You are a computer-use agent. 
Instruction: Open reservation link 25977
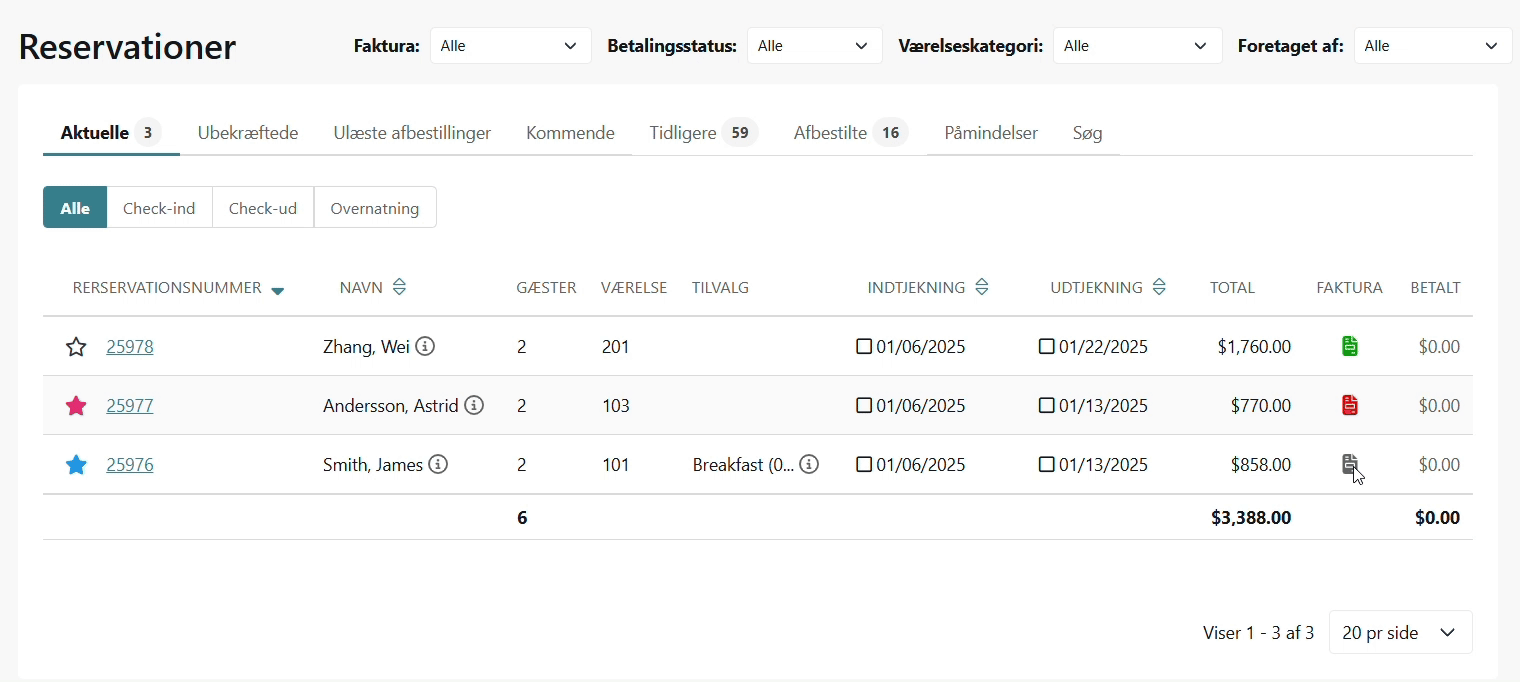(x=130, y=406)
